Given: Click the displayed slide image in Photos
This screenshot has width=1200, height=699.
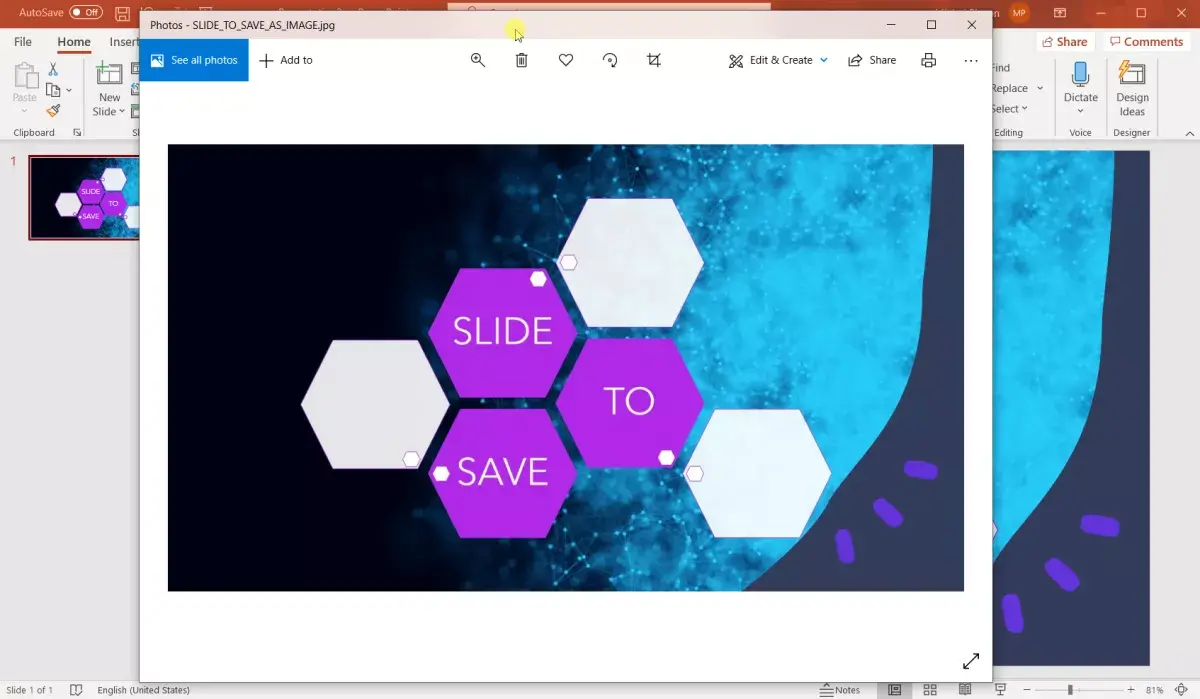Looking at the screenshot, I should tap(566, 367).
